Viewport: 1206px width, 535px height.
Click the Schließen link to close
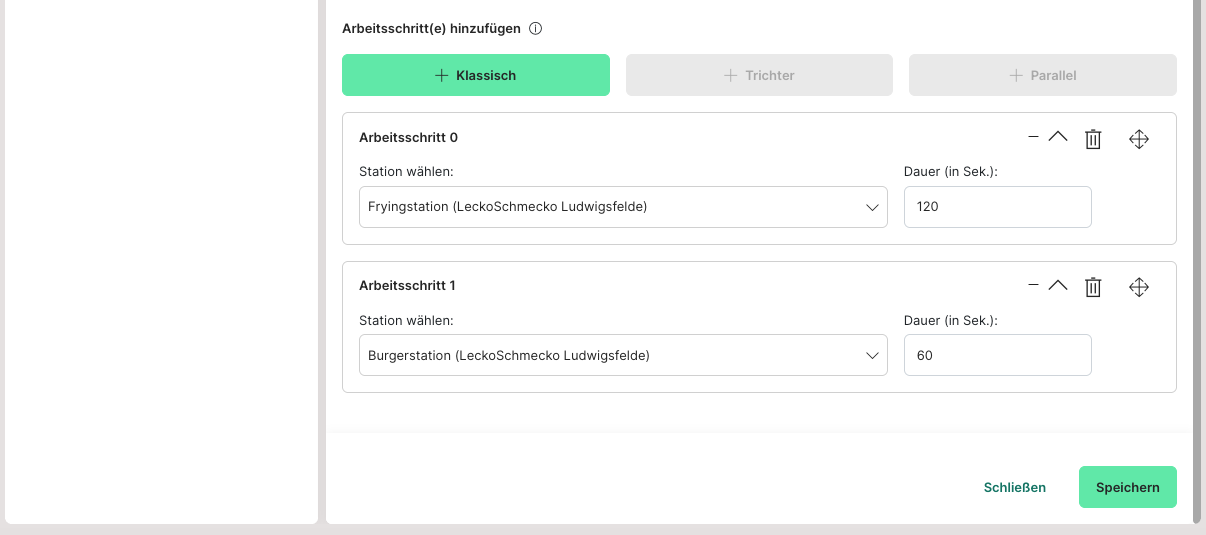pyautogui.click(x=1014, y=488)
